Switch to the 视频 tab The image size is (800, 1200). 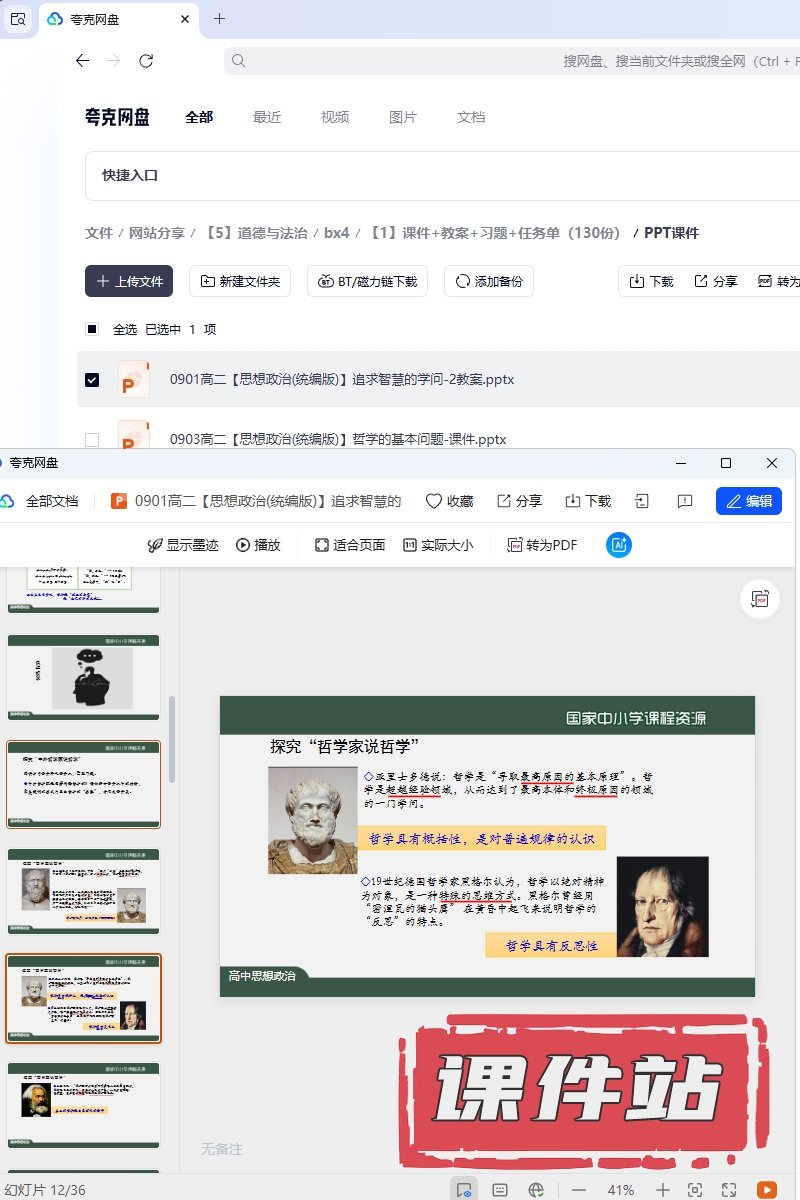[x=335, y=117]
